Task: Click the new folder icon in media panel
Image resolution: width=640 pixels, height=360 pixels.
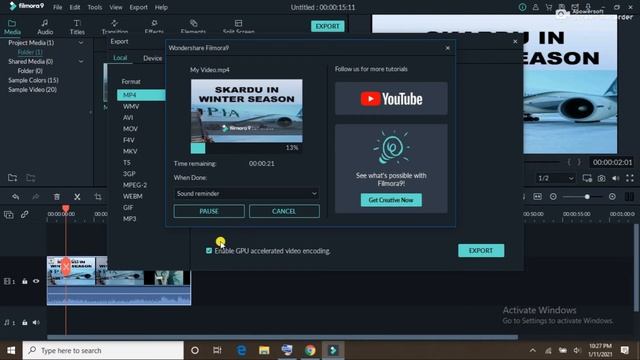Action: [12, 178]
